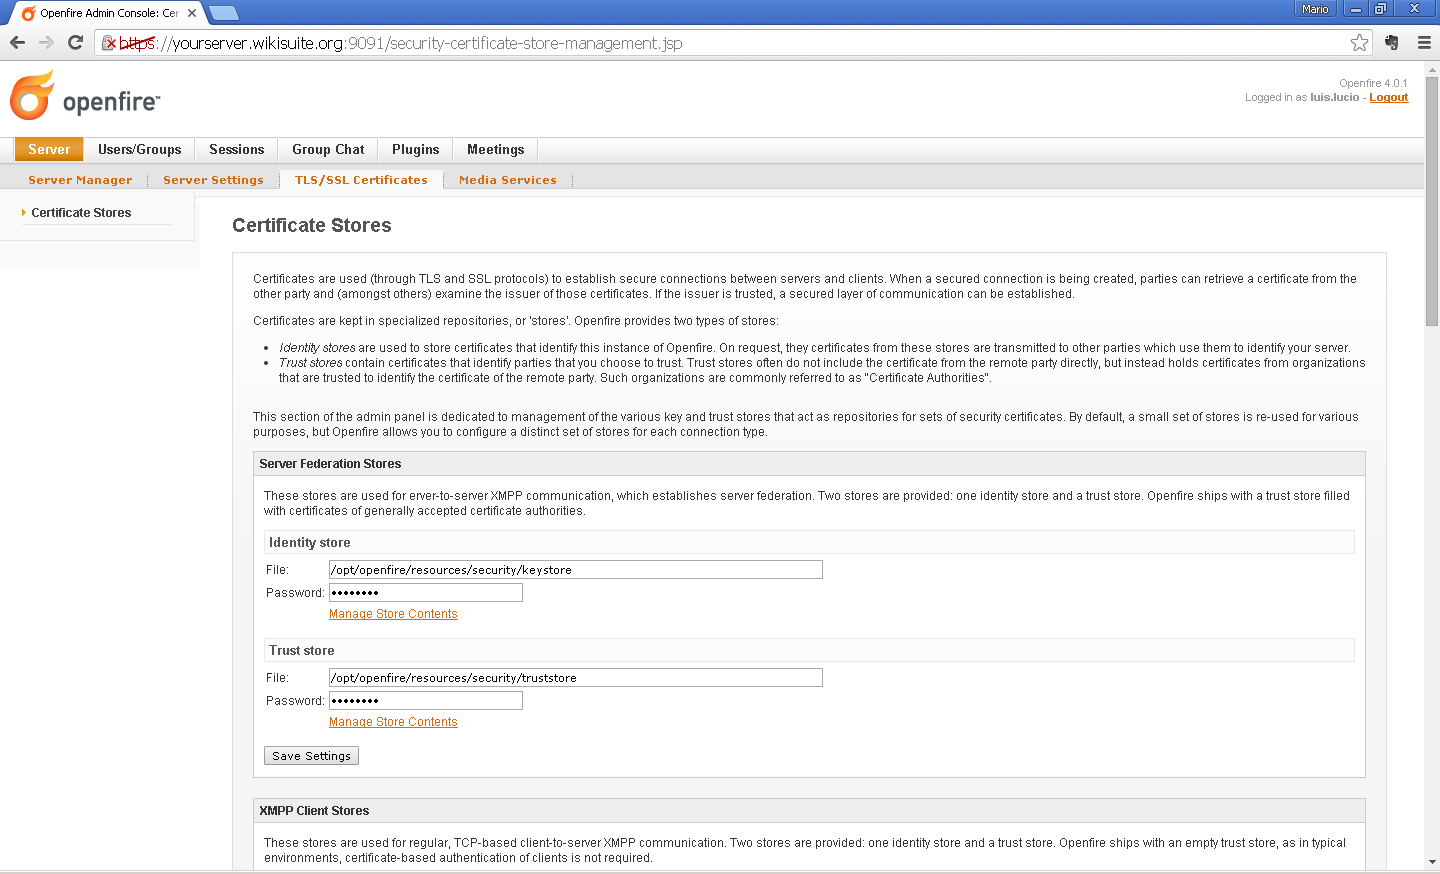The width and height of the screenshot is (1440, 874).
Task: Log out via the Logout link
Action: (1388, 97)
